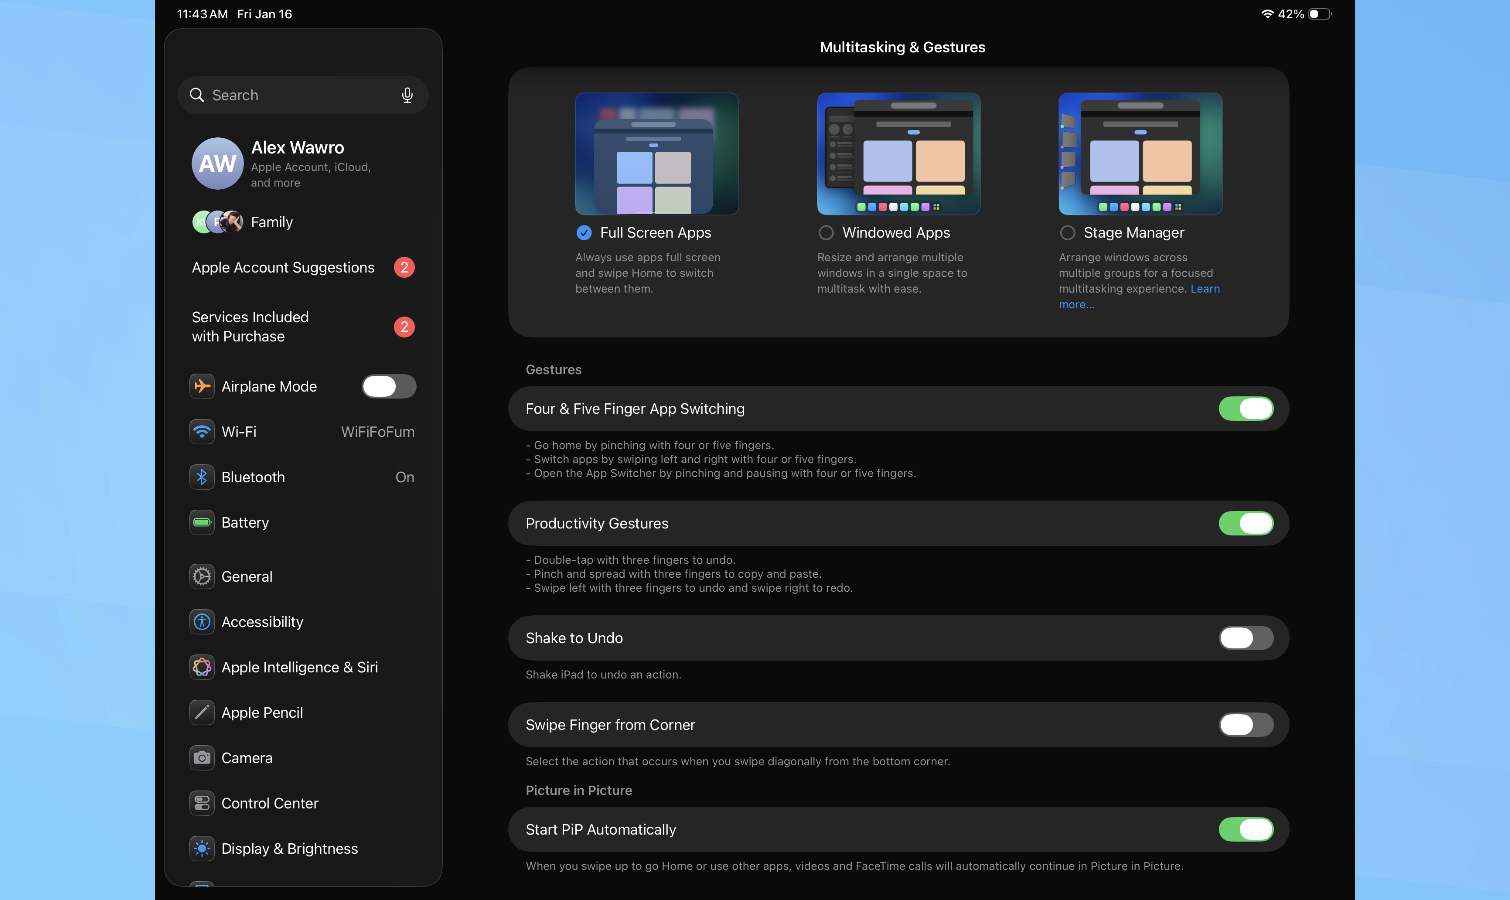Open Apple Intelligence & Siri settings
Viewport: 1510px width, 900px height.
[x=300, y=667]
